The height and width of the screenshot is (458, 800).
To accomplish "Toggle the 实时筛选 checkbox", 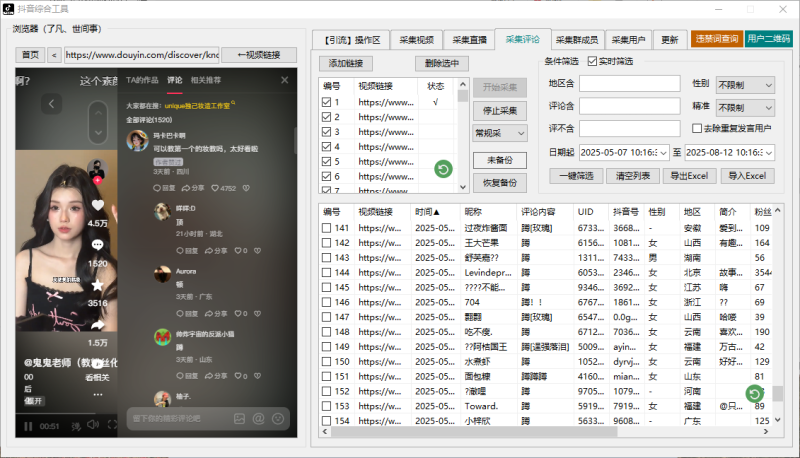I will [x=593, y=62].
